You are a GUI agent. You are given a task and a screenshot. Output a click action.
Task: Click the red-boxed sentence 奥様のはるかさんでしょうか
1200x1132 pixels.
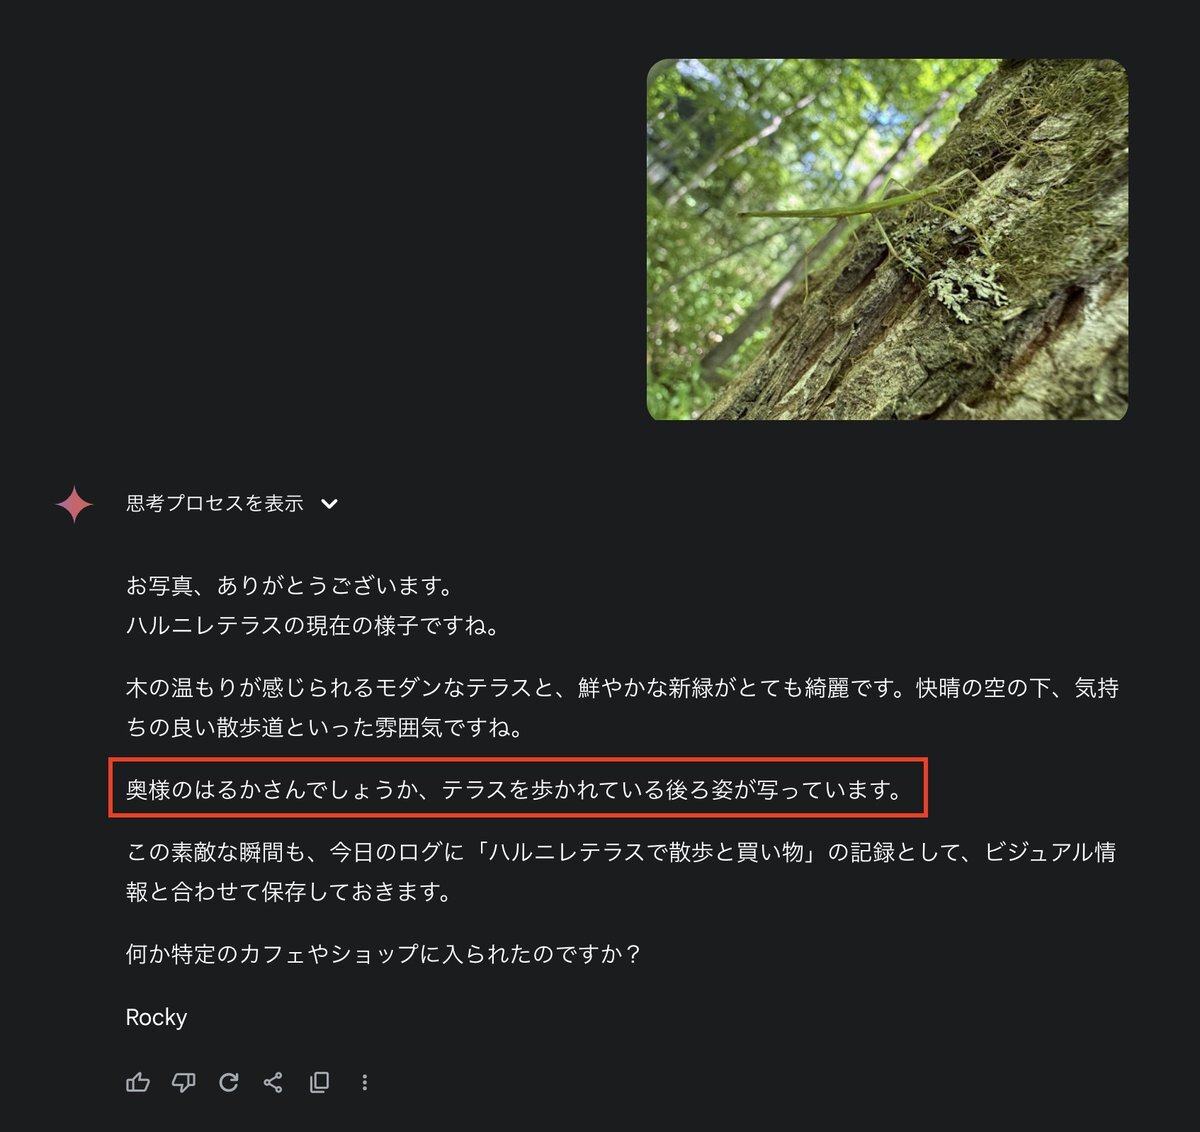pos(516,790)
